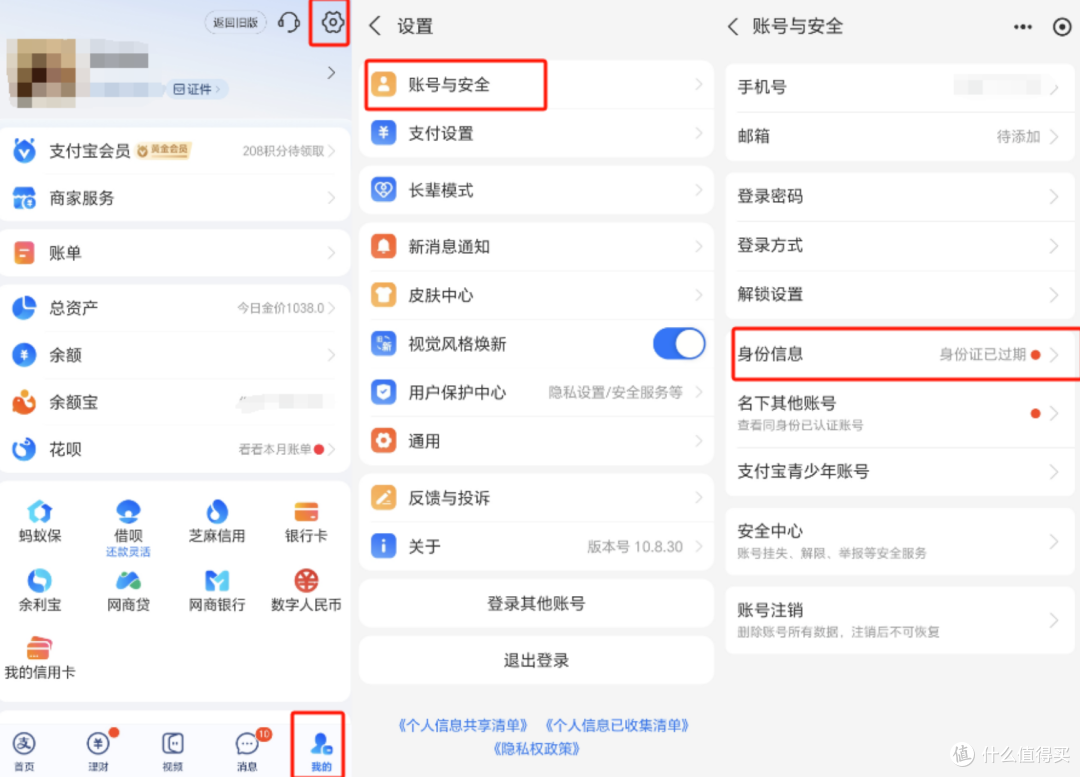This screenshot has width=1080, height=777.
Task: Switch to 消息 messages tab
Action: (x=247, y=750)
